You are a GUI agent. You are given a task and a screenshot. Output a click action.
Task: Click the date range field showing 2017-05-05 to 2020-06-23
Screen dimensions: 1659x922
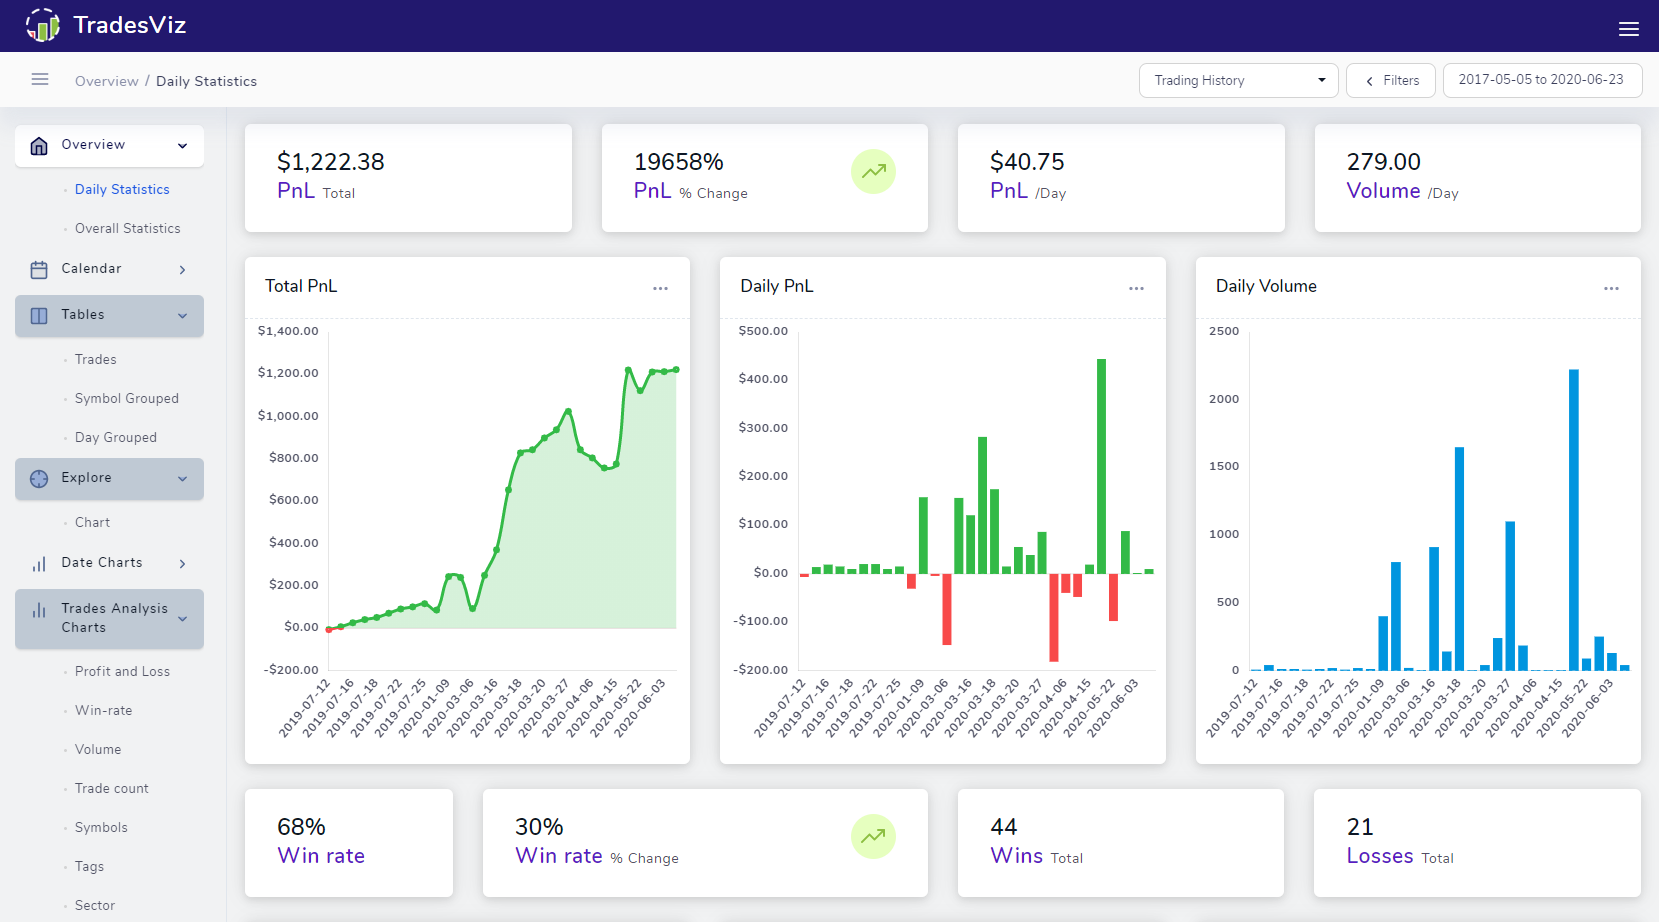coord(1542,80)
